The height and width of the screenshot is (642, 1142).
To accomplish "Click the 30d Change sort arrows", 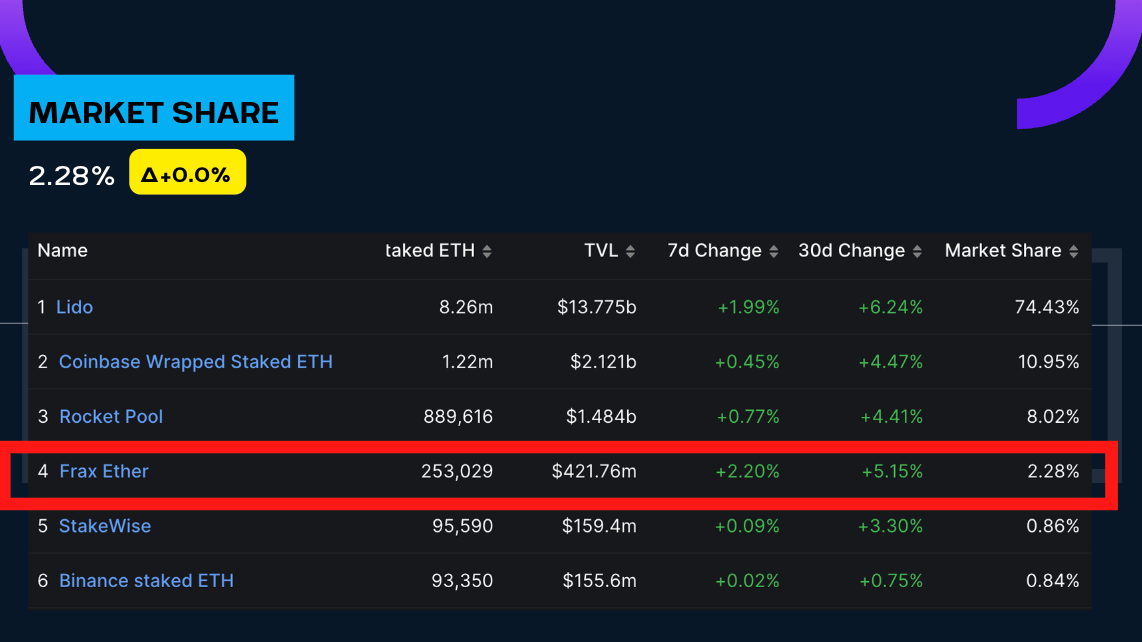I will (x=916, y=252).
